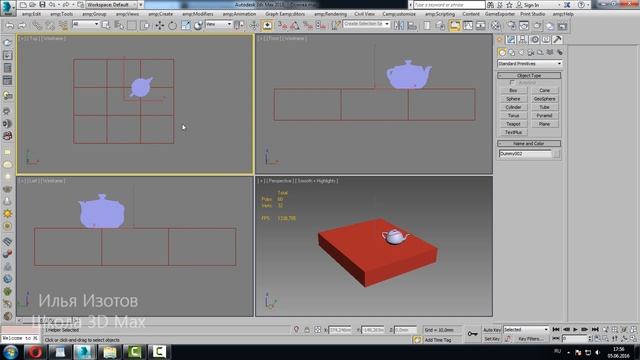Click the object name field Dummy002
Viewport: 640px width, 360px height.
(x=525, y=154)
